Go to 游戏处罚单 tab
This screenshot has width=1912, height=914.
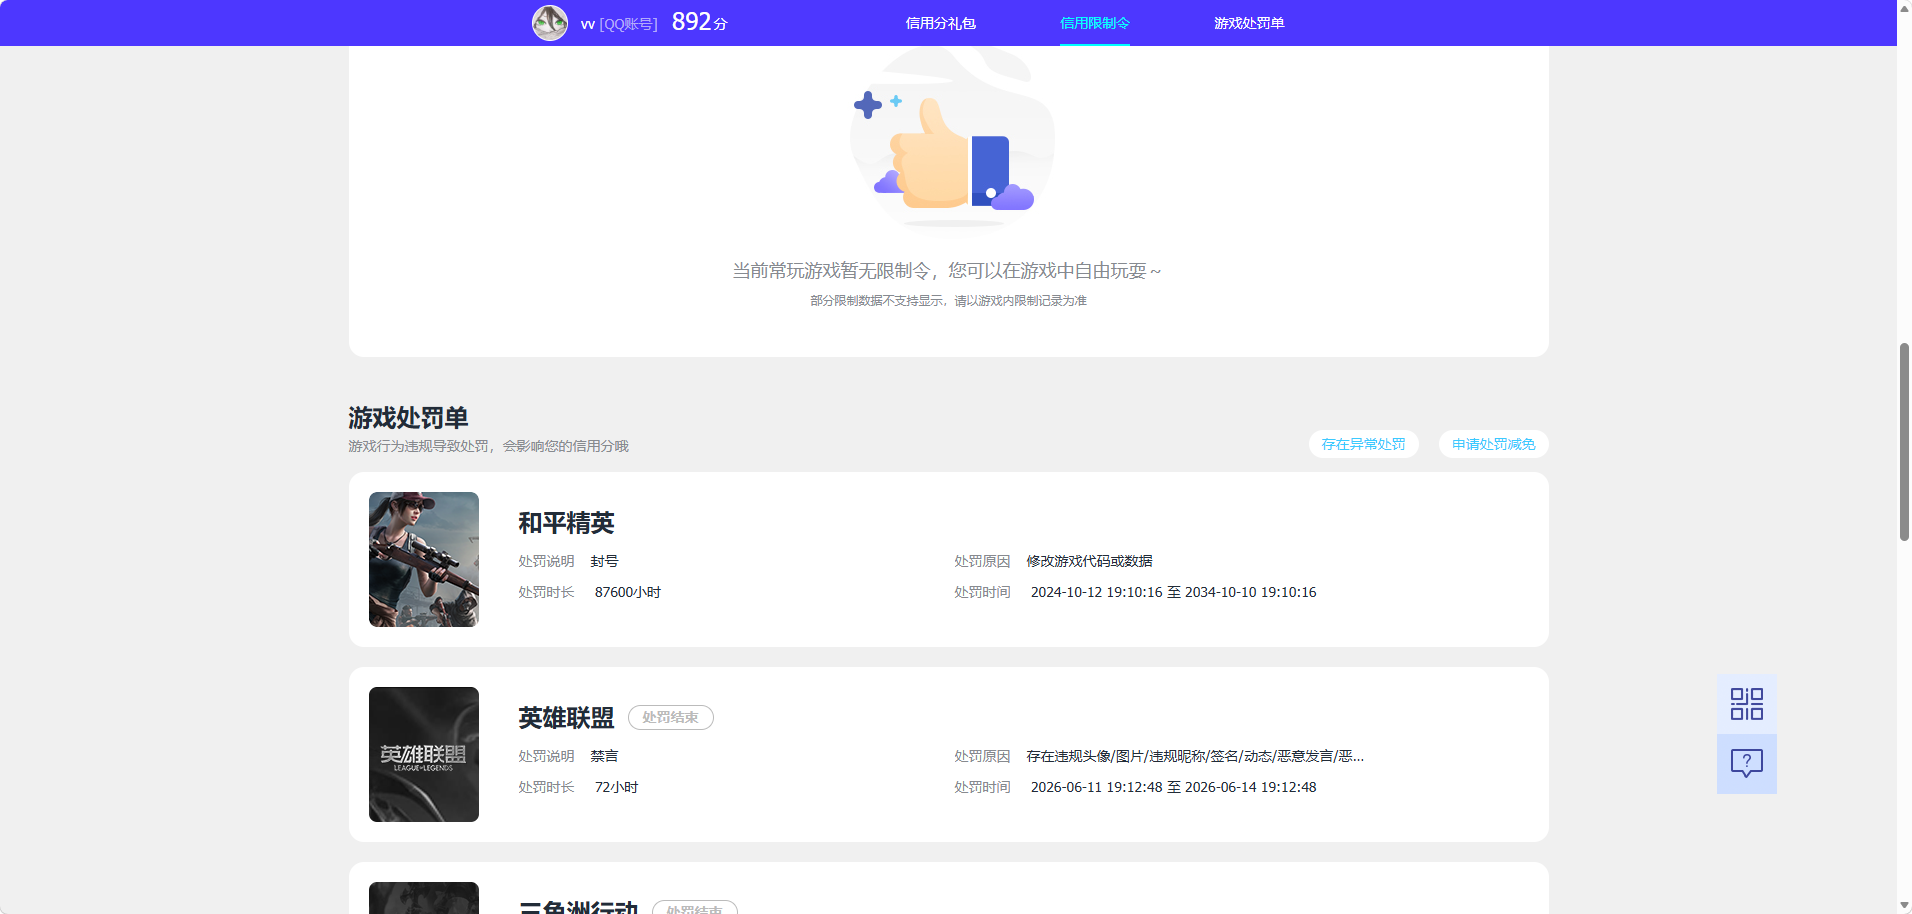click(1249, 23)
